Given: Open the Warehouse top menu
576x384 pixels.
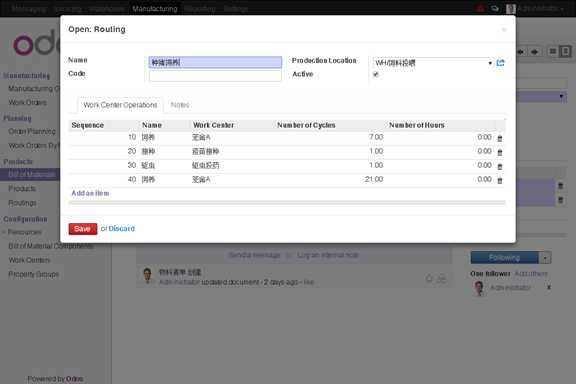Looking at the screenshot, I should (x=107, y=8).
